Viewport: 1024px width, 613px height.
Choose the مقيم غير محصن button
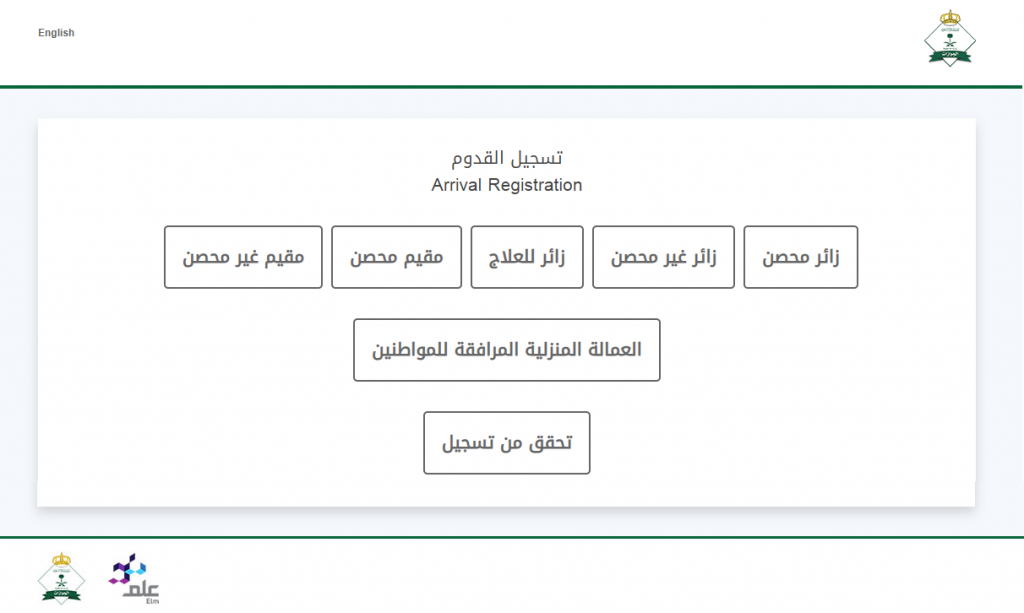click(x=243, y=257)
